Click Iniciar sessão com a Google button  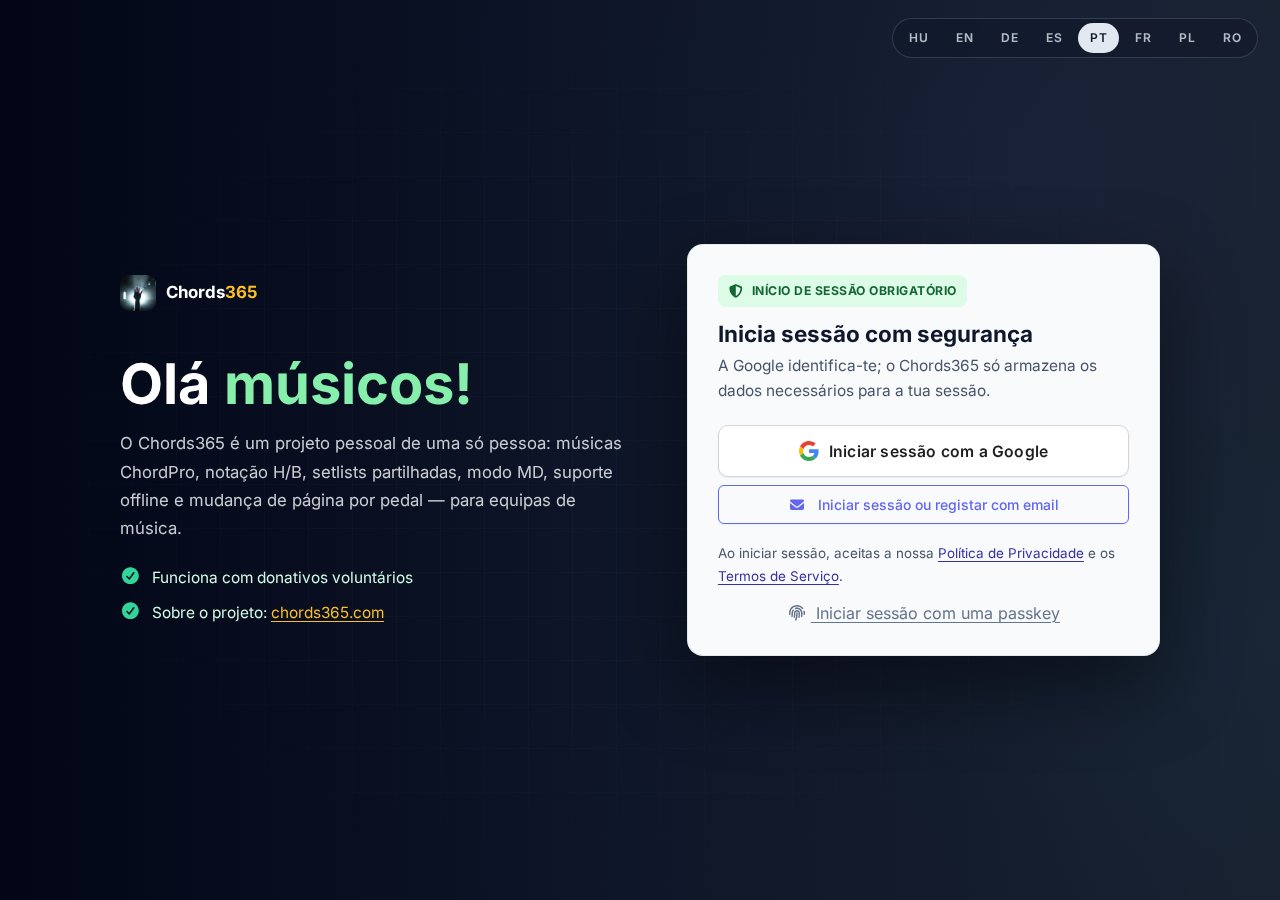click(x=923, y=451)
